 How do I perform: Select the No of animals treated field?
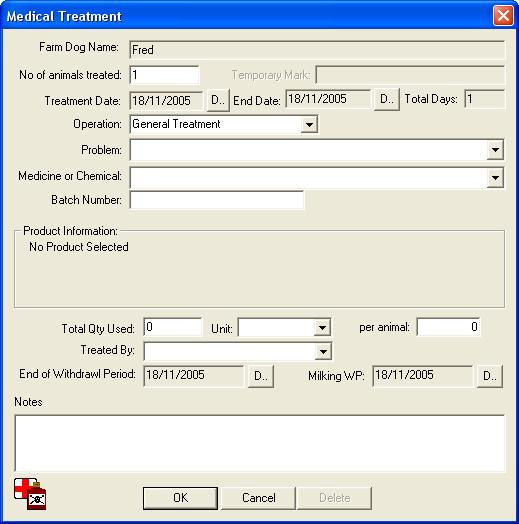coord(164,75)
